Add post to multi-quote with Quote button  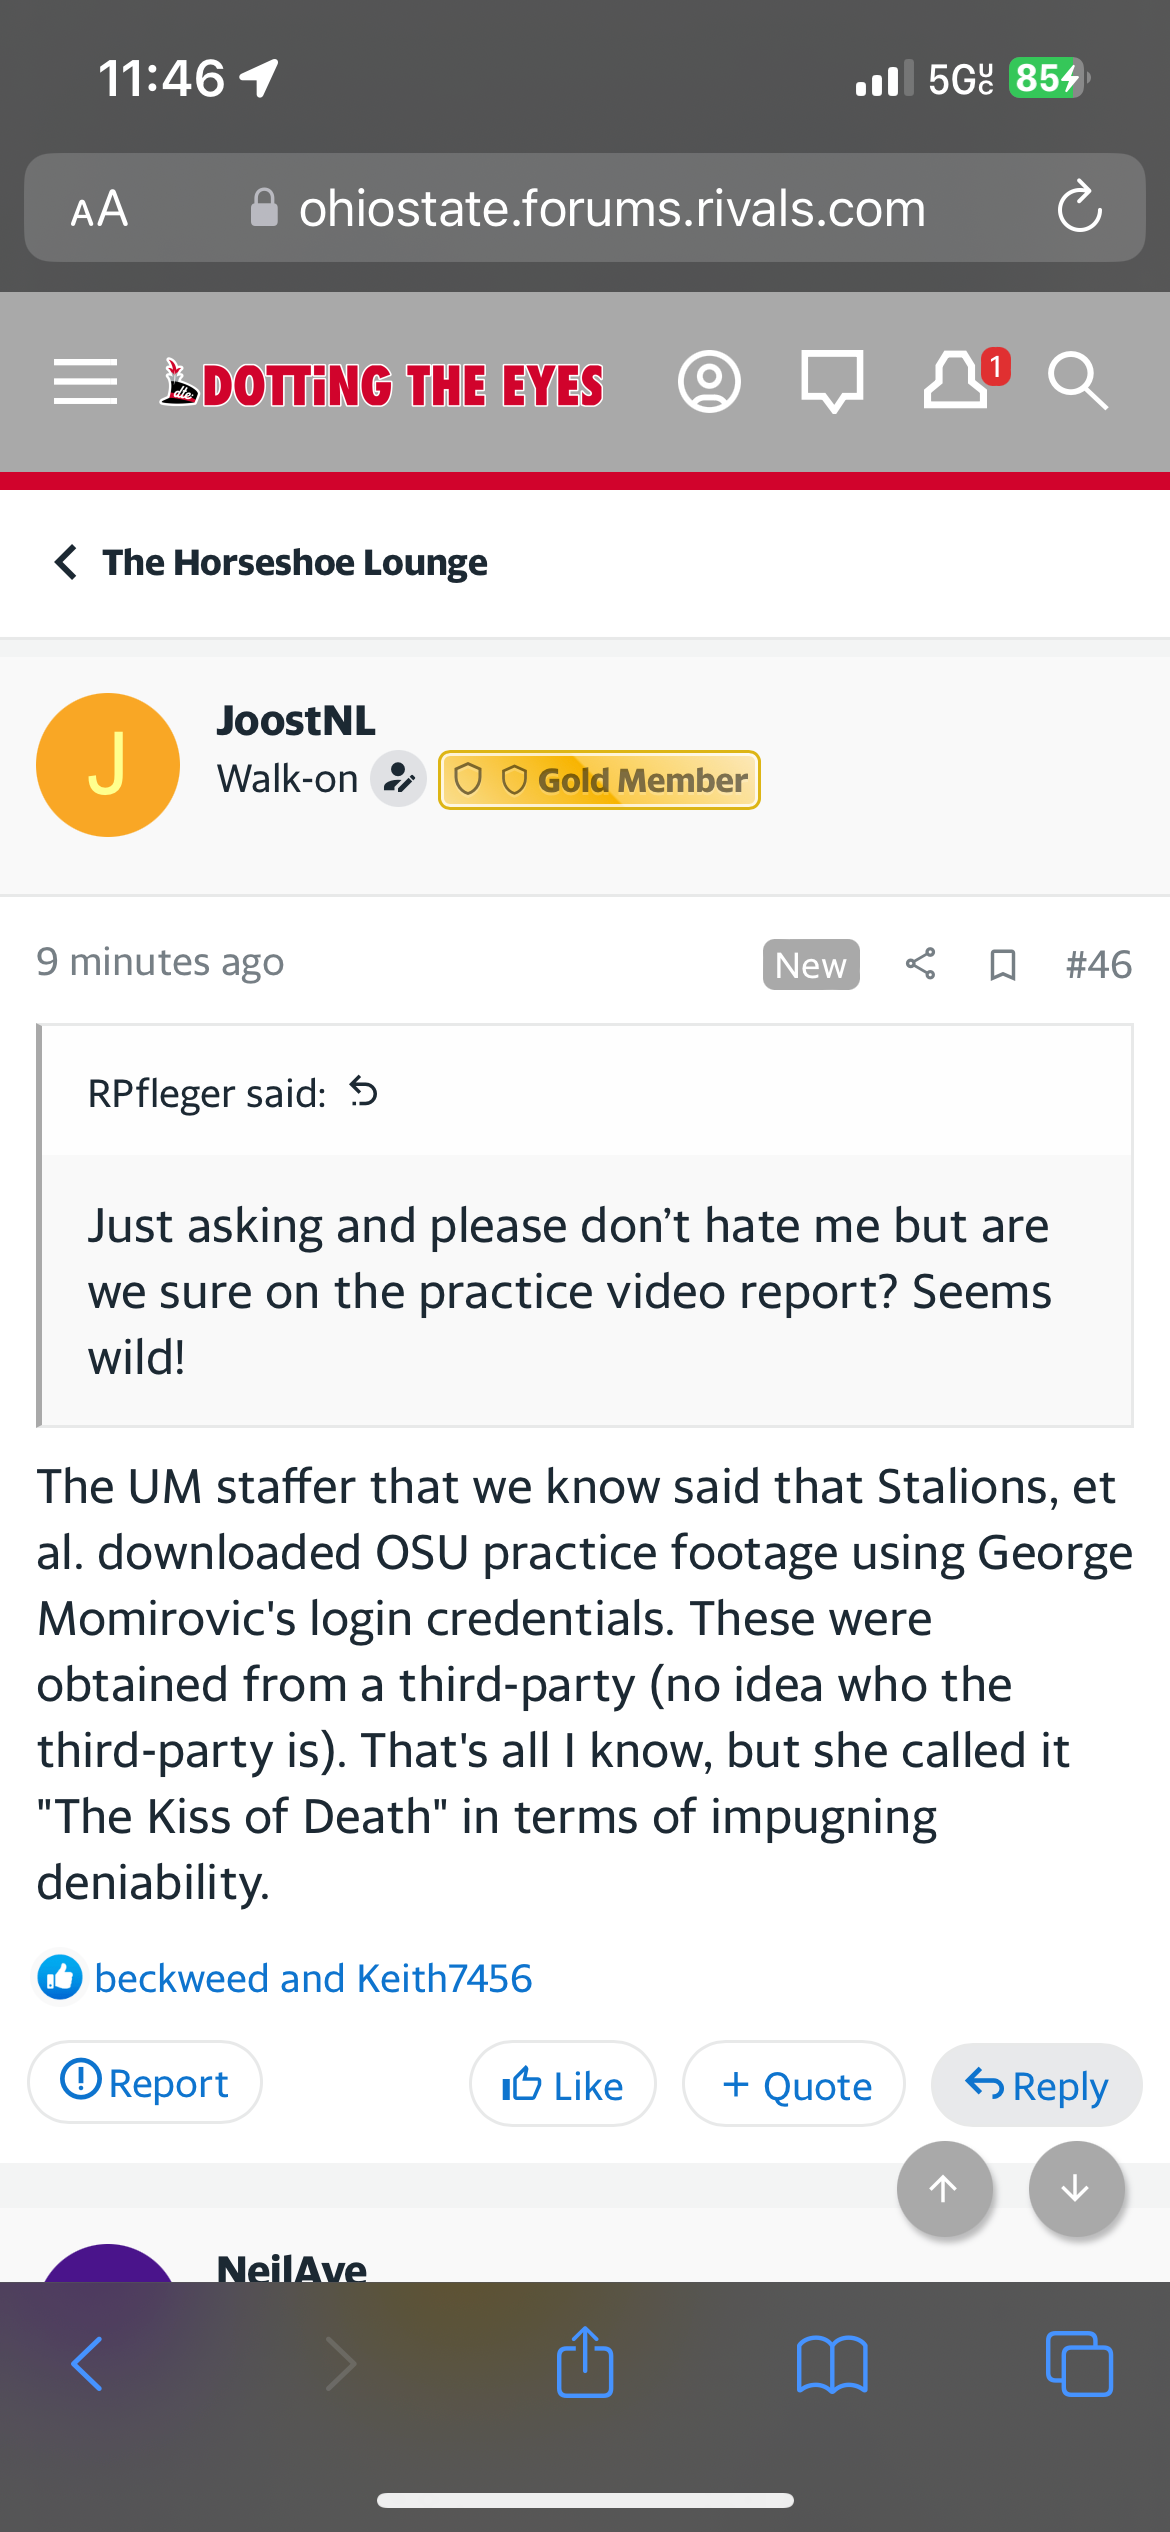(x=795, y=2085)
